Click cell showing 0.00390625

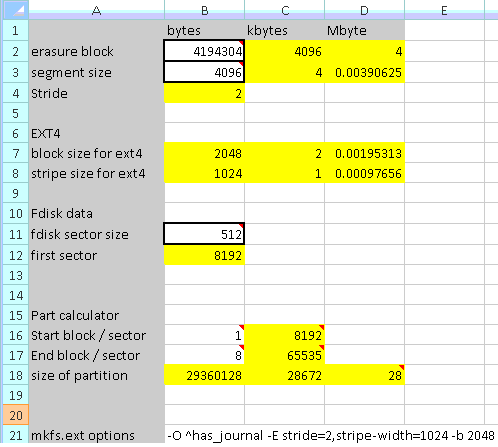[364, 72]
